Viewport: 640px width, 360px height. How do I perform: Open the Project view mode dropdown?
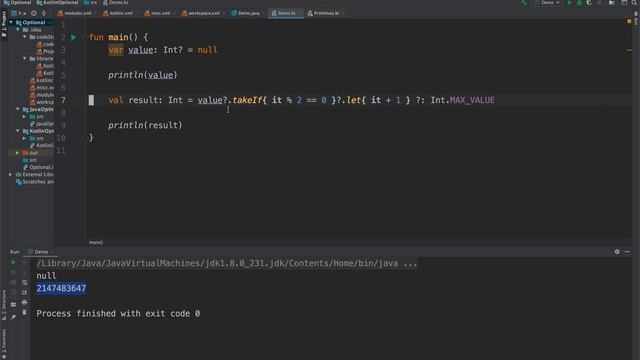(19, 13)
